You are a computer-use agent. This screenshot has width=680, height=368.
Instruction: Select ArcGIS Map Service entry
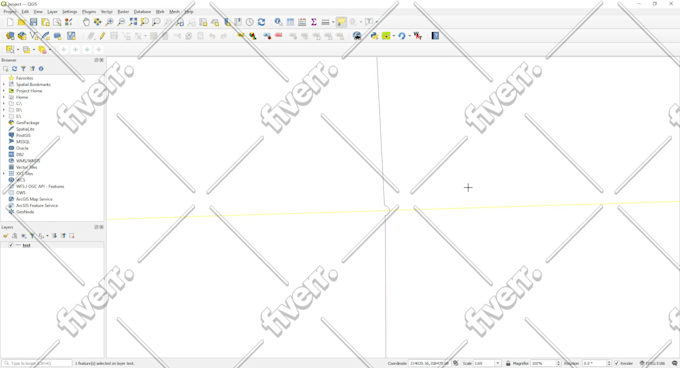(34, 199)
